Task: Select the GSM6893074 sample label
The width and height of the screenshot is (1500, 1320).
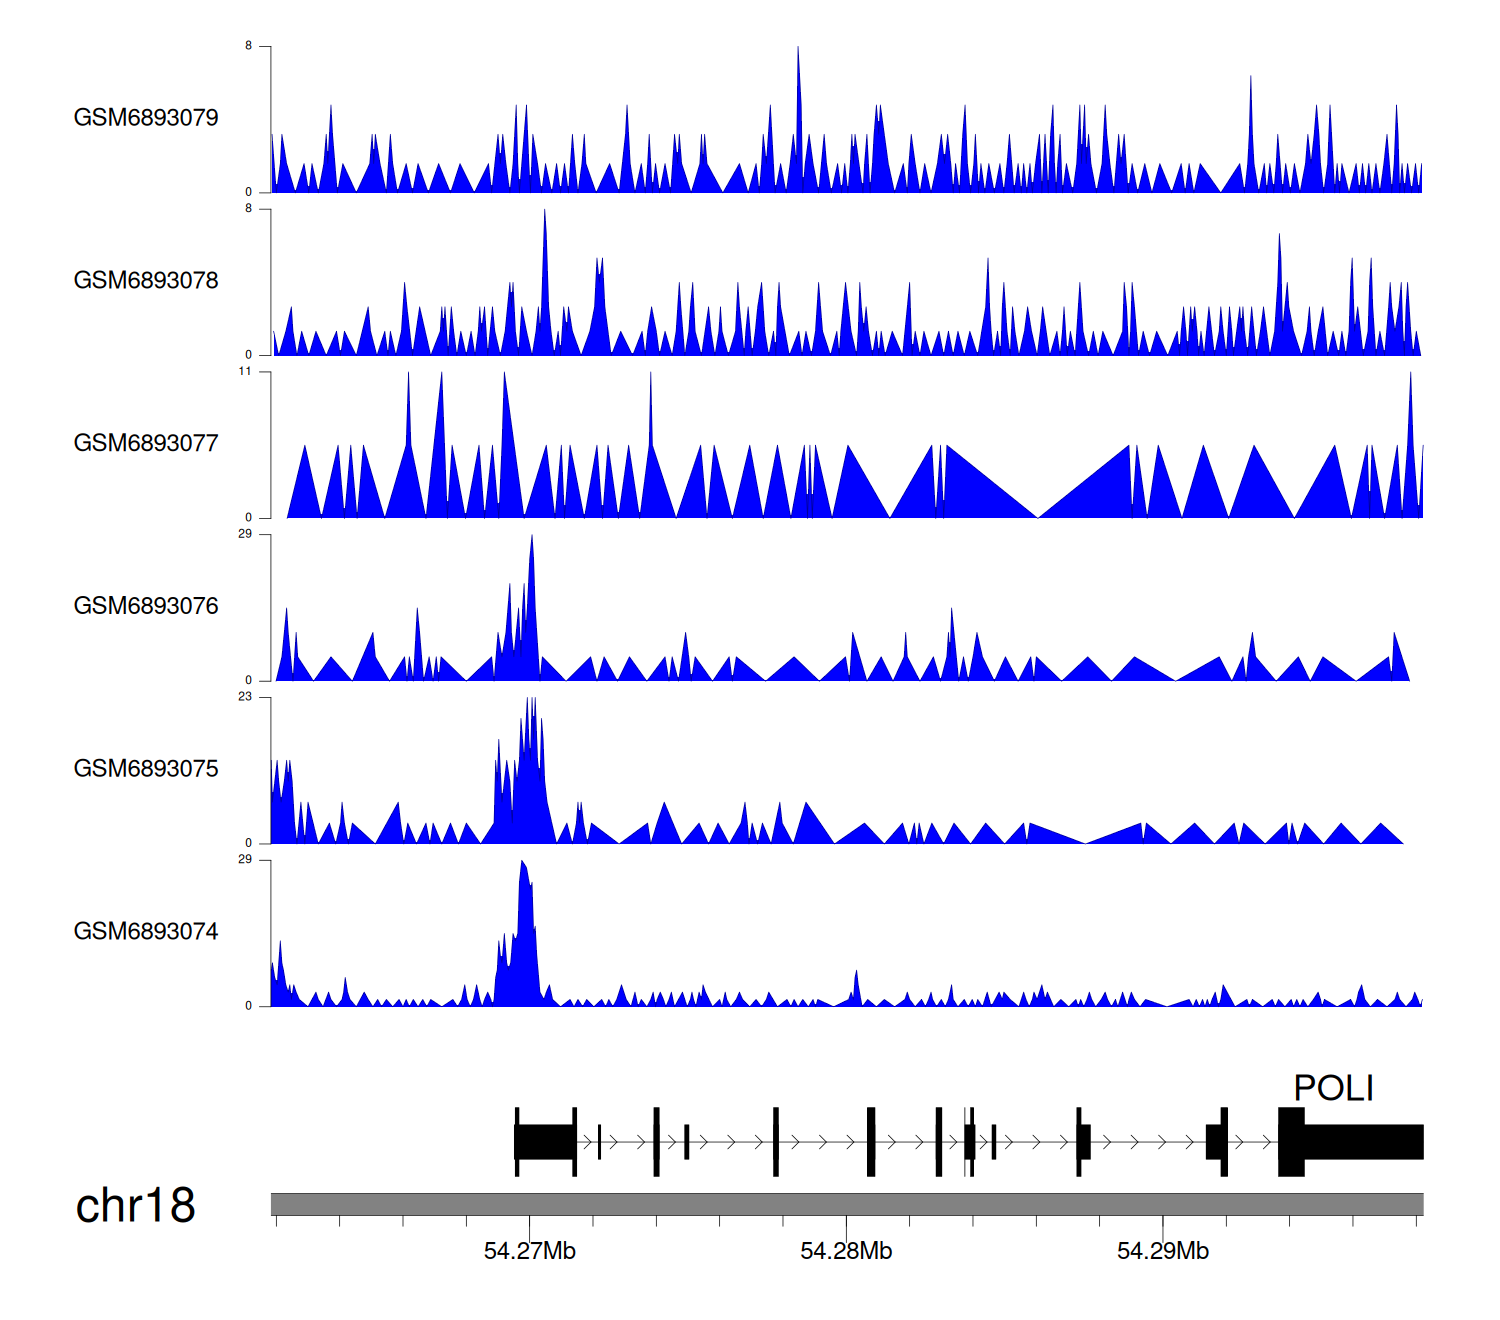Action: point(146,931)
